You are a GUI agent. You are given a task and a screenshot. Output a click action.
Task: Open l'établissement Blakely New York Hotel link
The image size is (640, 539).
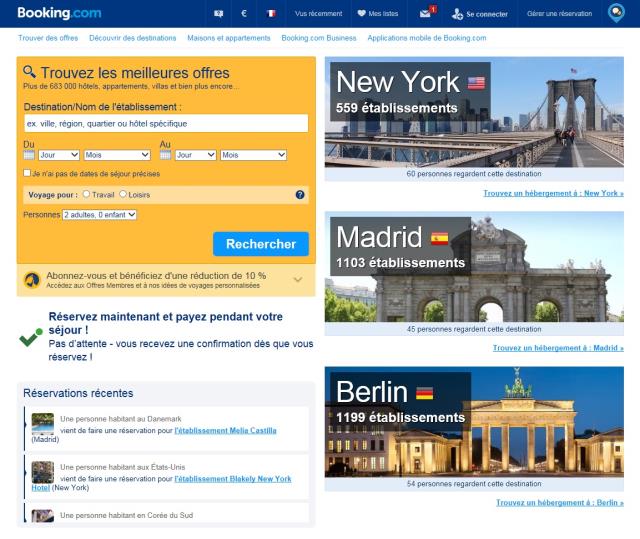coord(233,479)
